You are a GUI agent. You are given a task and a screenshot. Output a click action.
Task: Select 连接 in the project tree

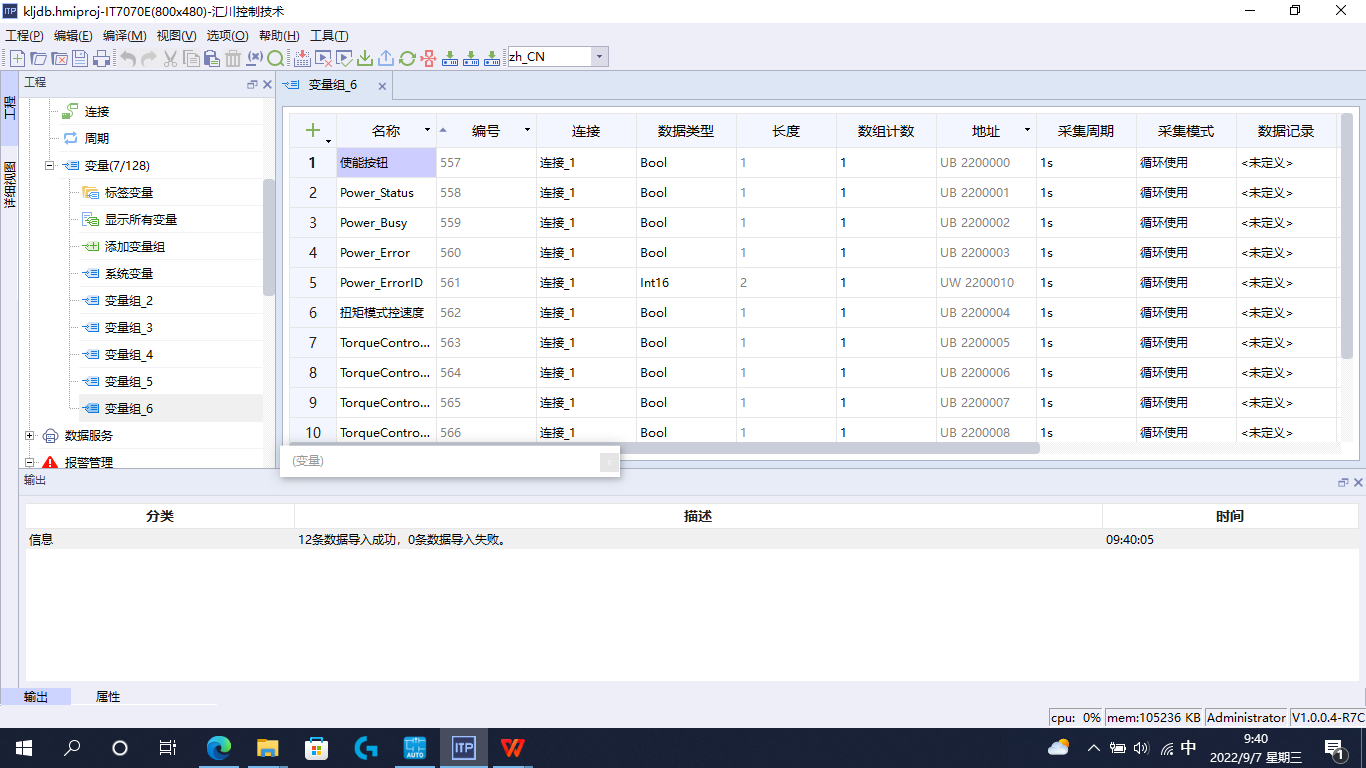[x=97, y=112]
